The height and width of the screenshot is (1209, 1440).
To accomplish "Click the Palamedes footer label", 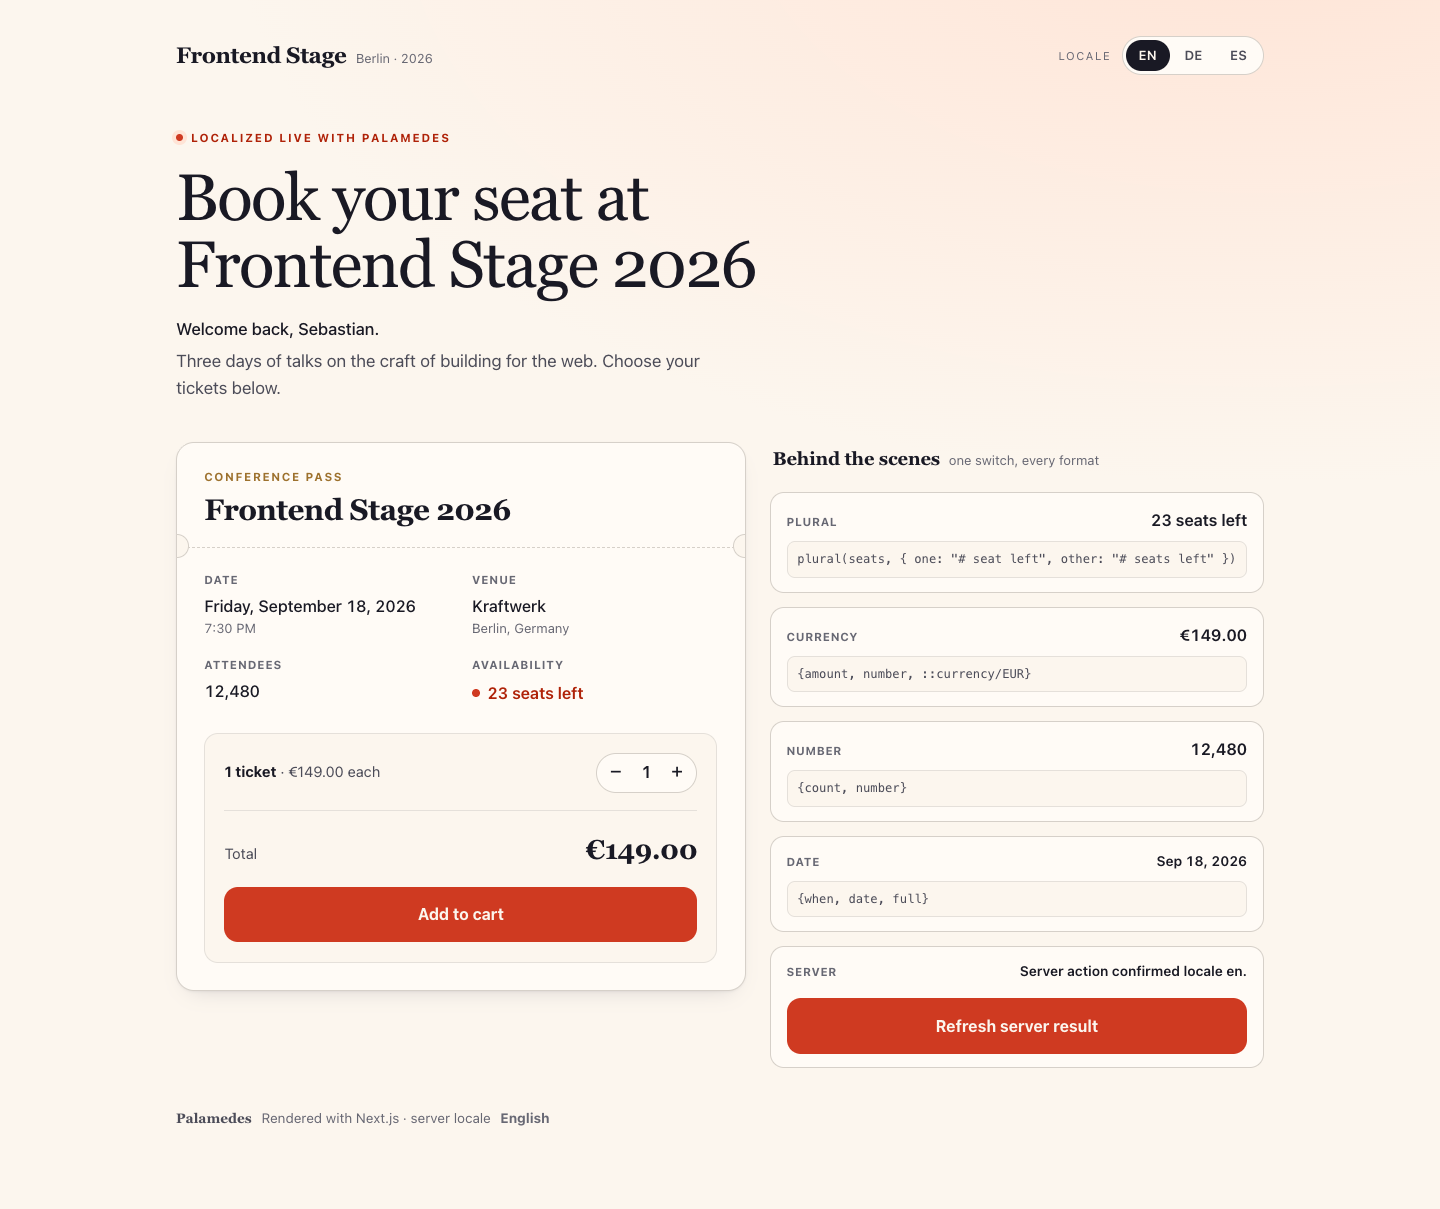I will (x=214, y=1118).
